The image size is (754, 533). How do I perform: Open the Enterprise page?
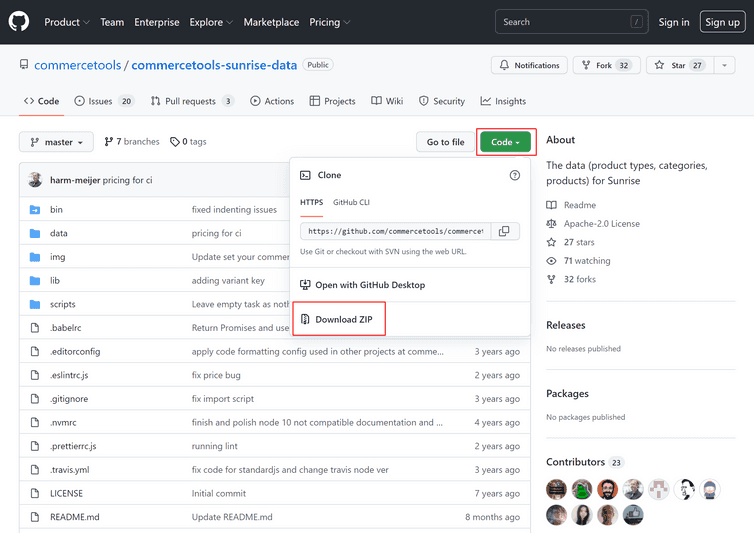point(157,22)
